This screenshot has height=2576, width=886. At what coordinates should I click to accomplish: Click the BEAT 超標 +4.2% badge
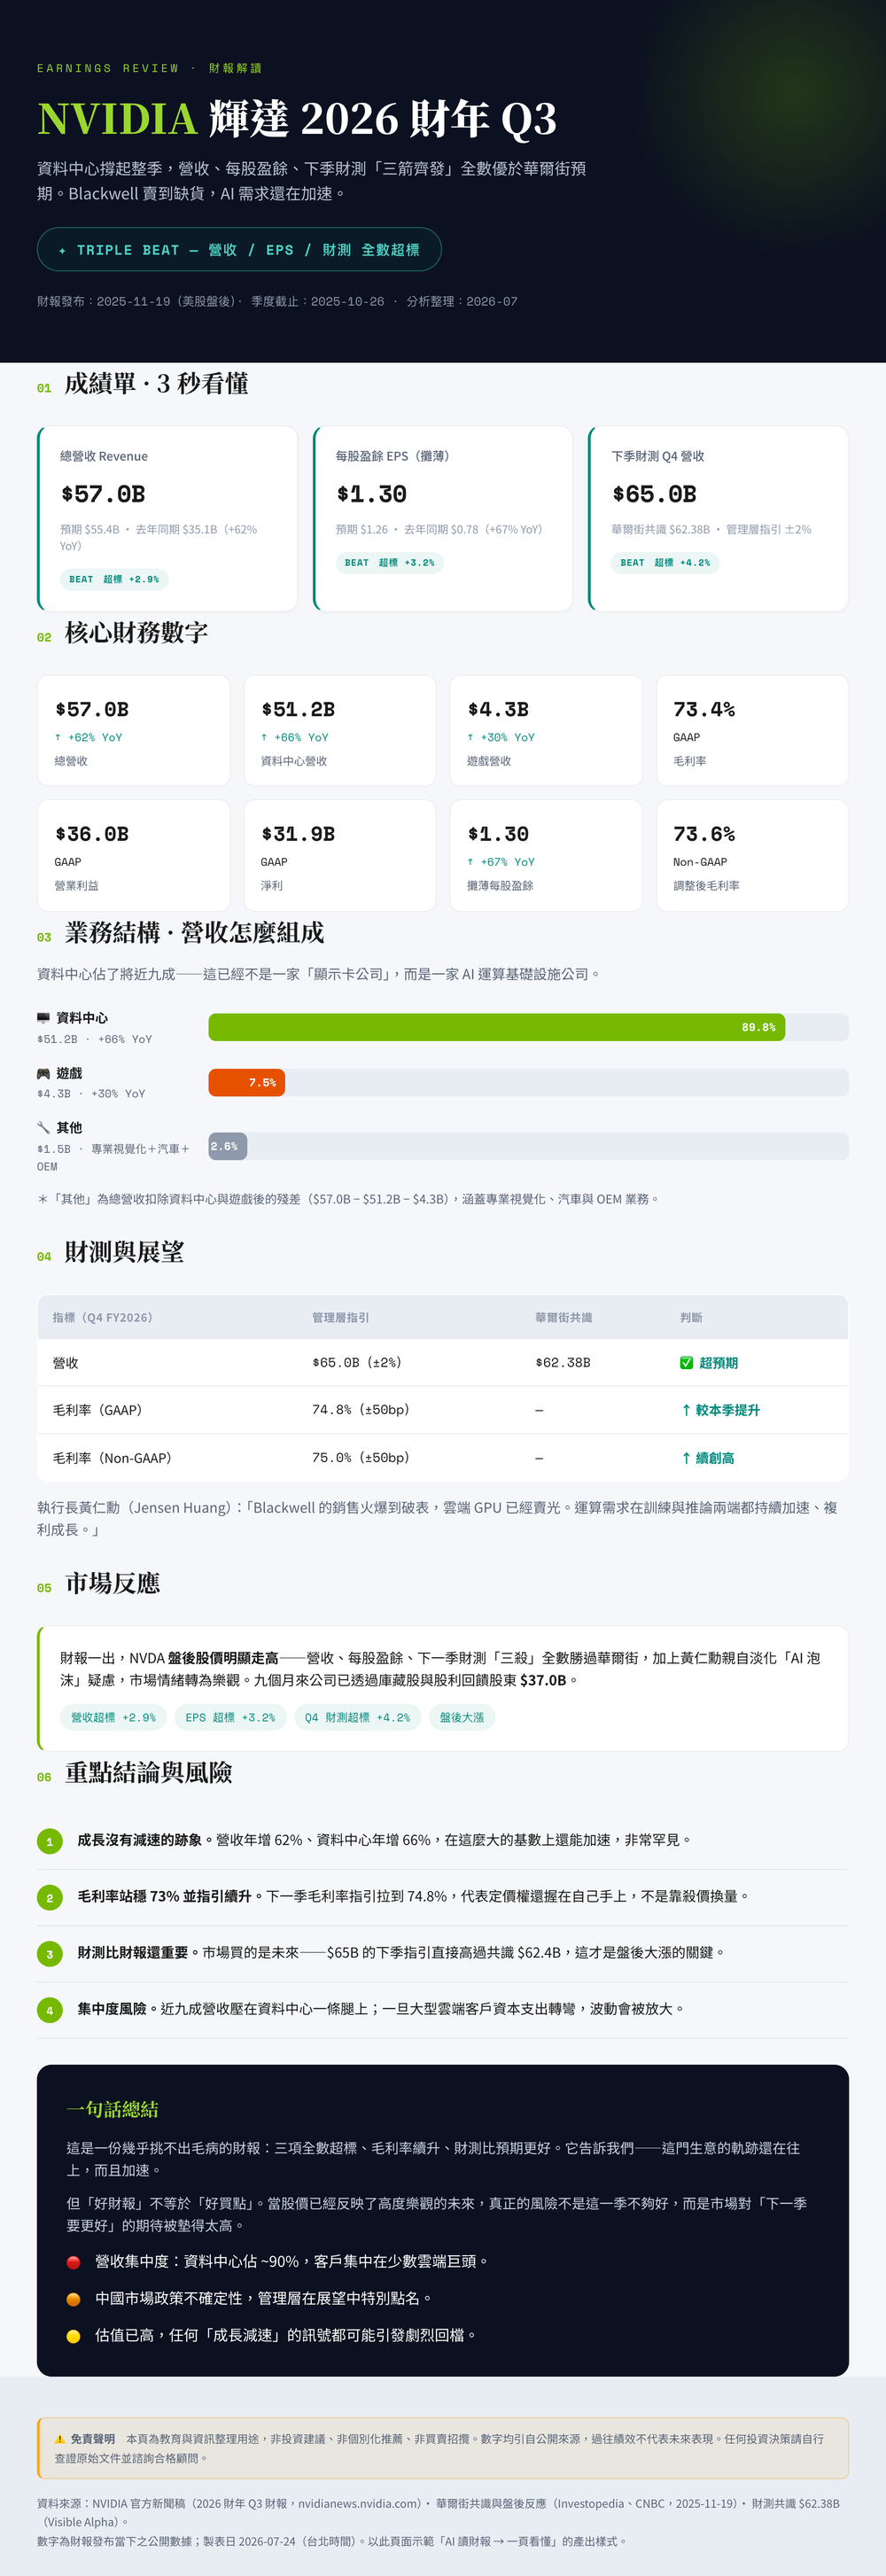pyautogui.click(x=665, y=563)
